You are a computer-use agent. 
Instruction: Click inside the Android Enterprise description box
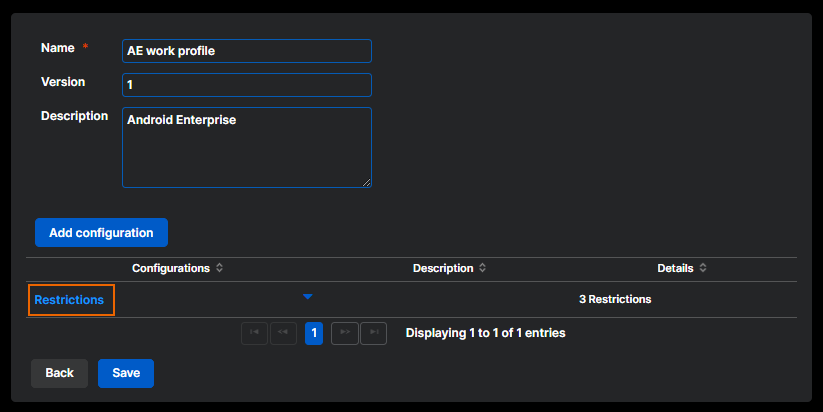tap(246, 147)
